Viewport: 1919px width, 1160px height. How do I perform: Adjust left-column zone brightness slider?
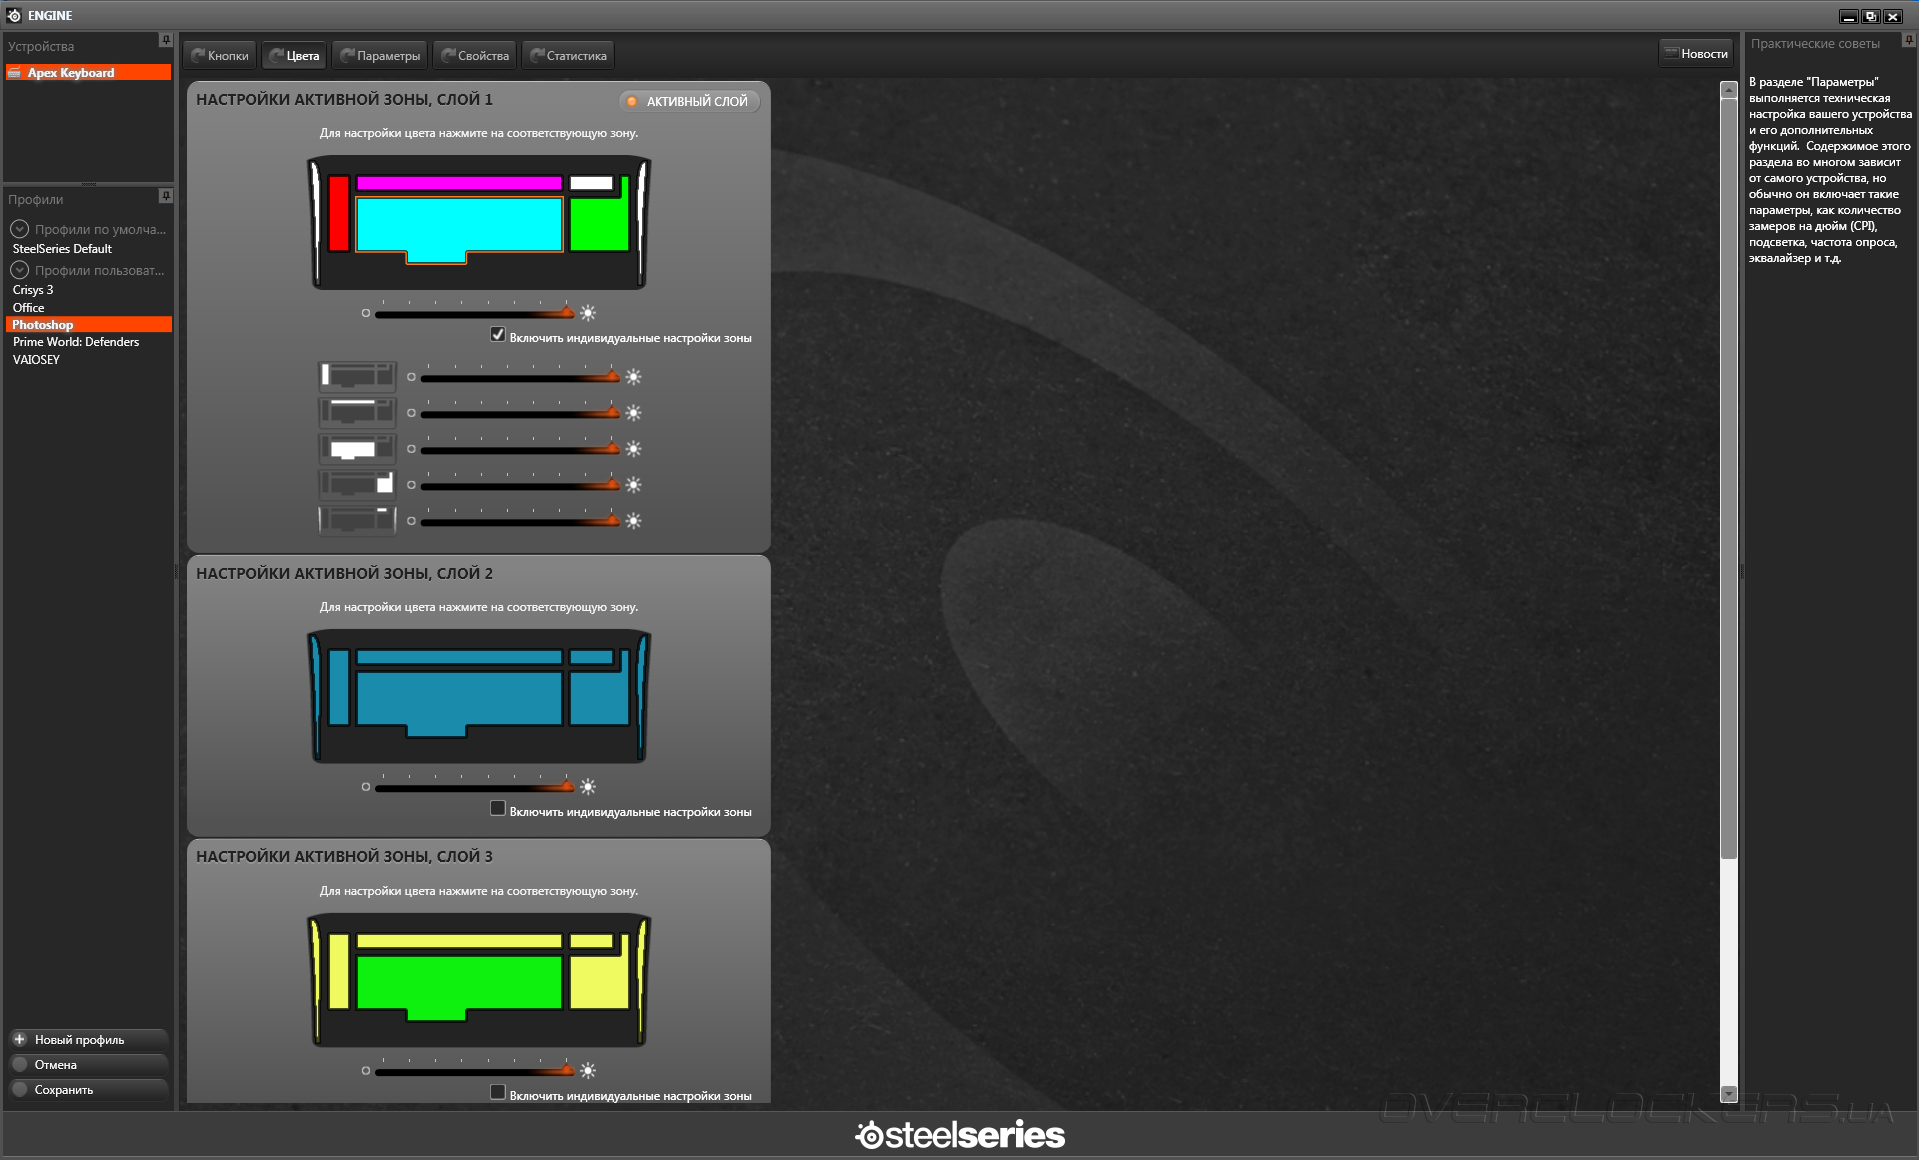click(x=520, y=377)
